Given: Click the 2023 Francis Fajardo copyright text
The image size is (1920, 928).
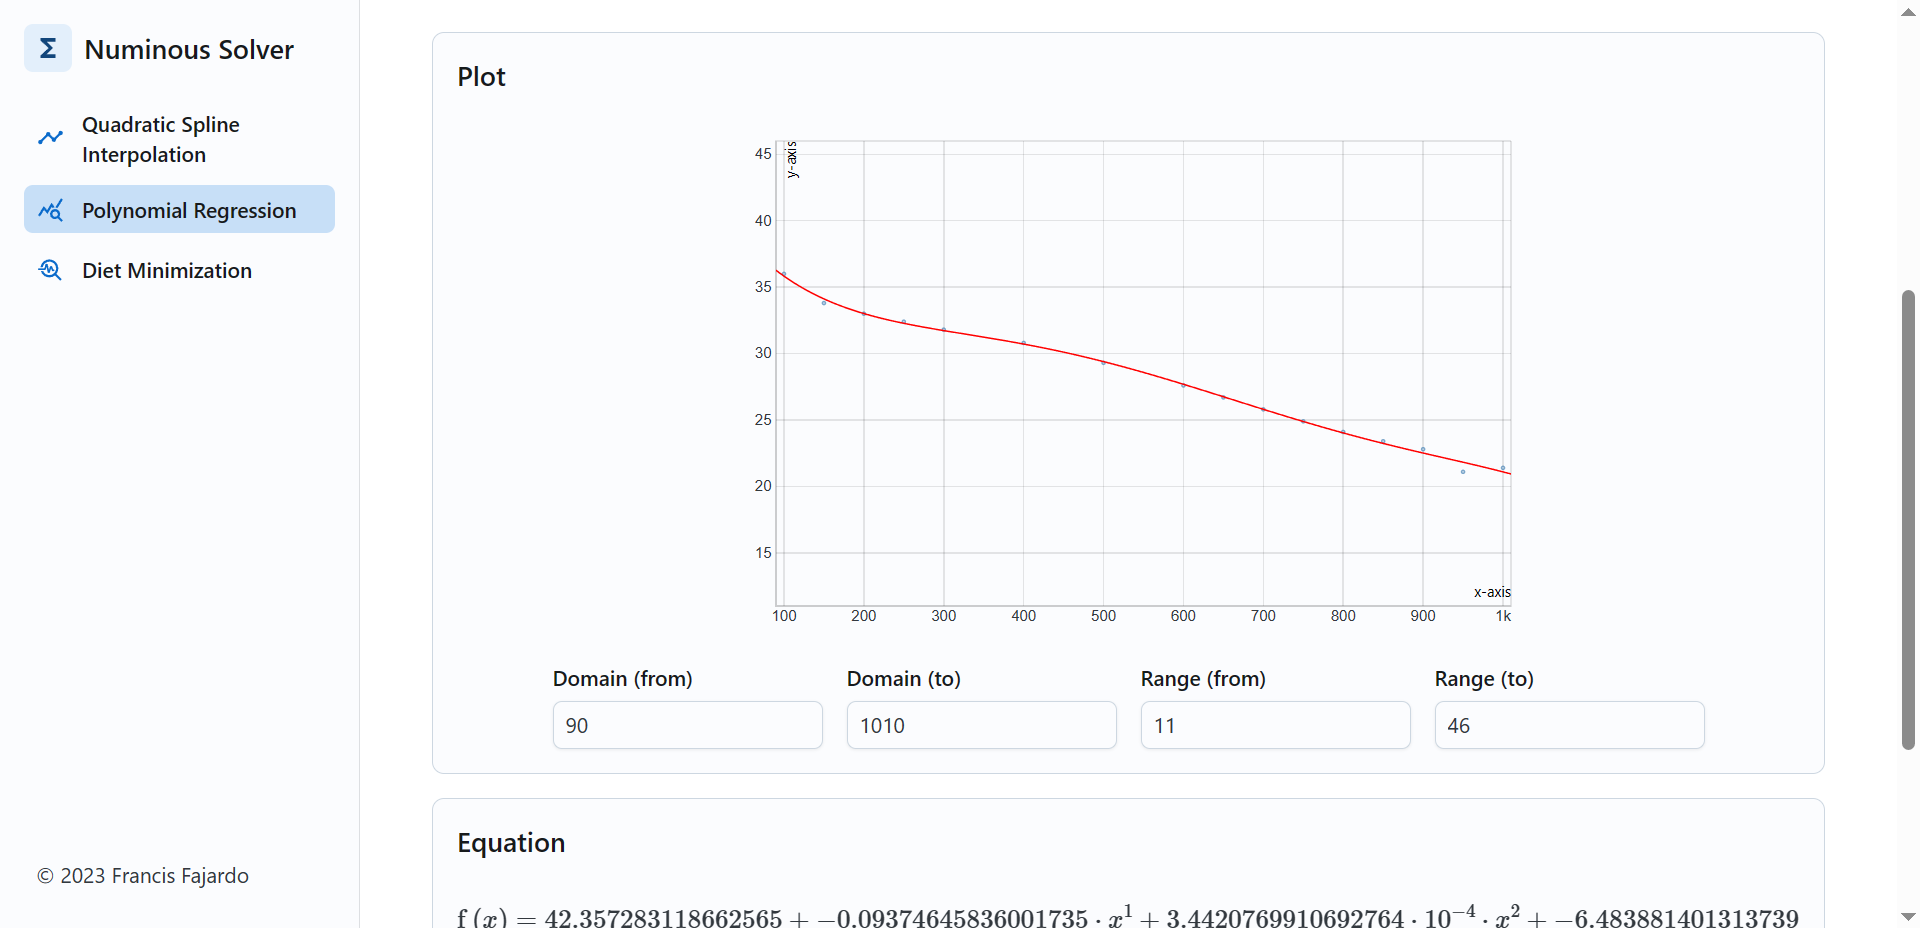Looking at the screenshot, I should coord(142,876).
